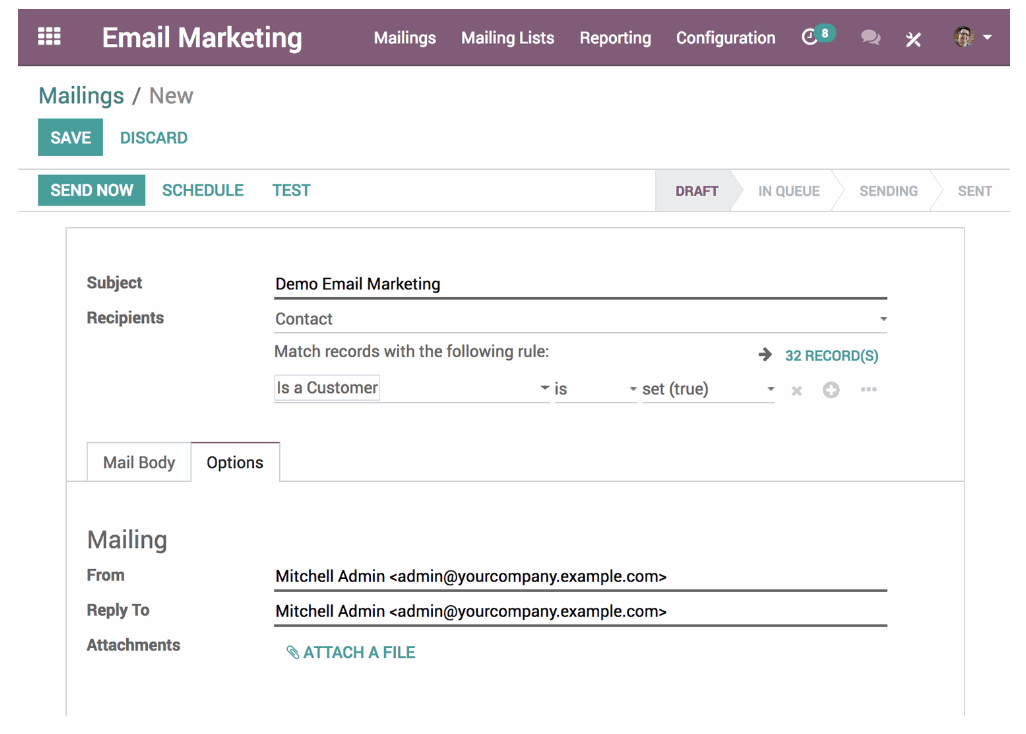
Task: View the 32 RECORD(S) link
Action: (832, 355)
